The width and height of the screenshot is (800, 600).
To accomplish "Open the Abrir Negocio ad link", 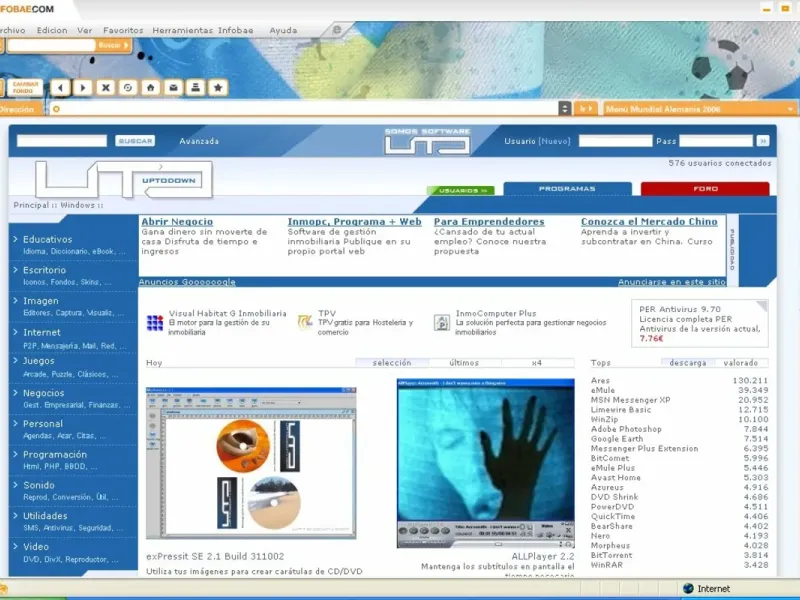I will [177, 221].
